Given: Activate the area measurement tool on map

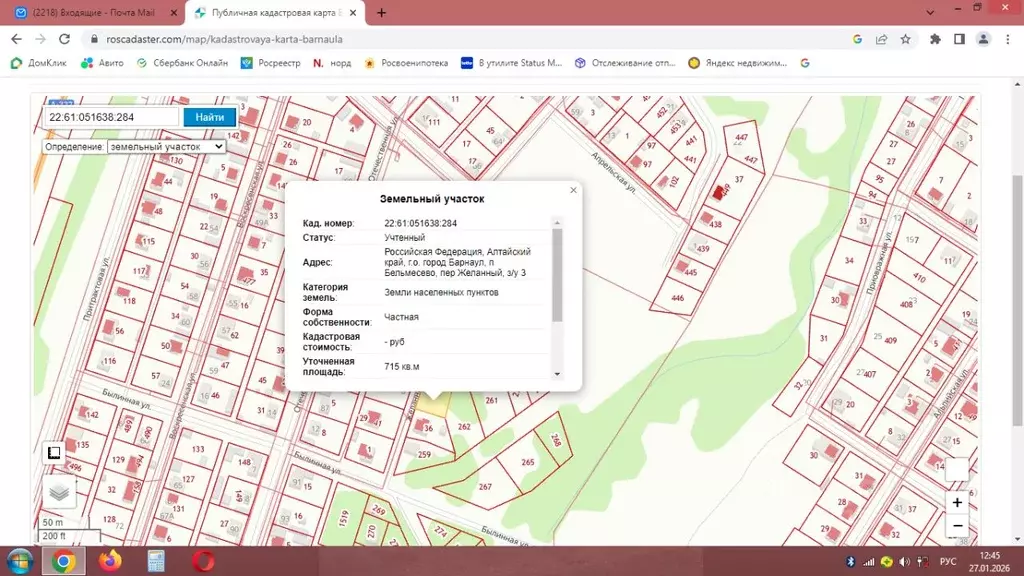Looking at the screenshot, I should click(54, 453).
